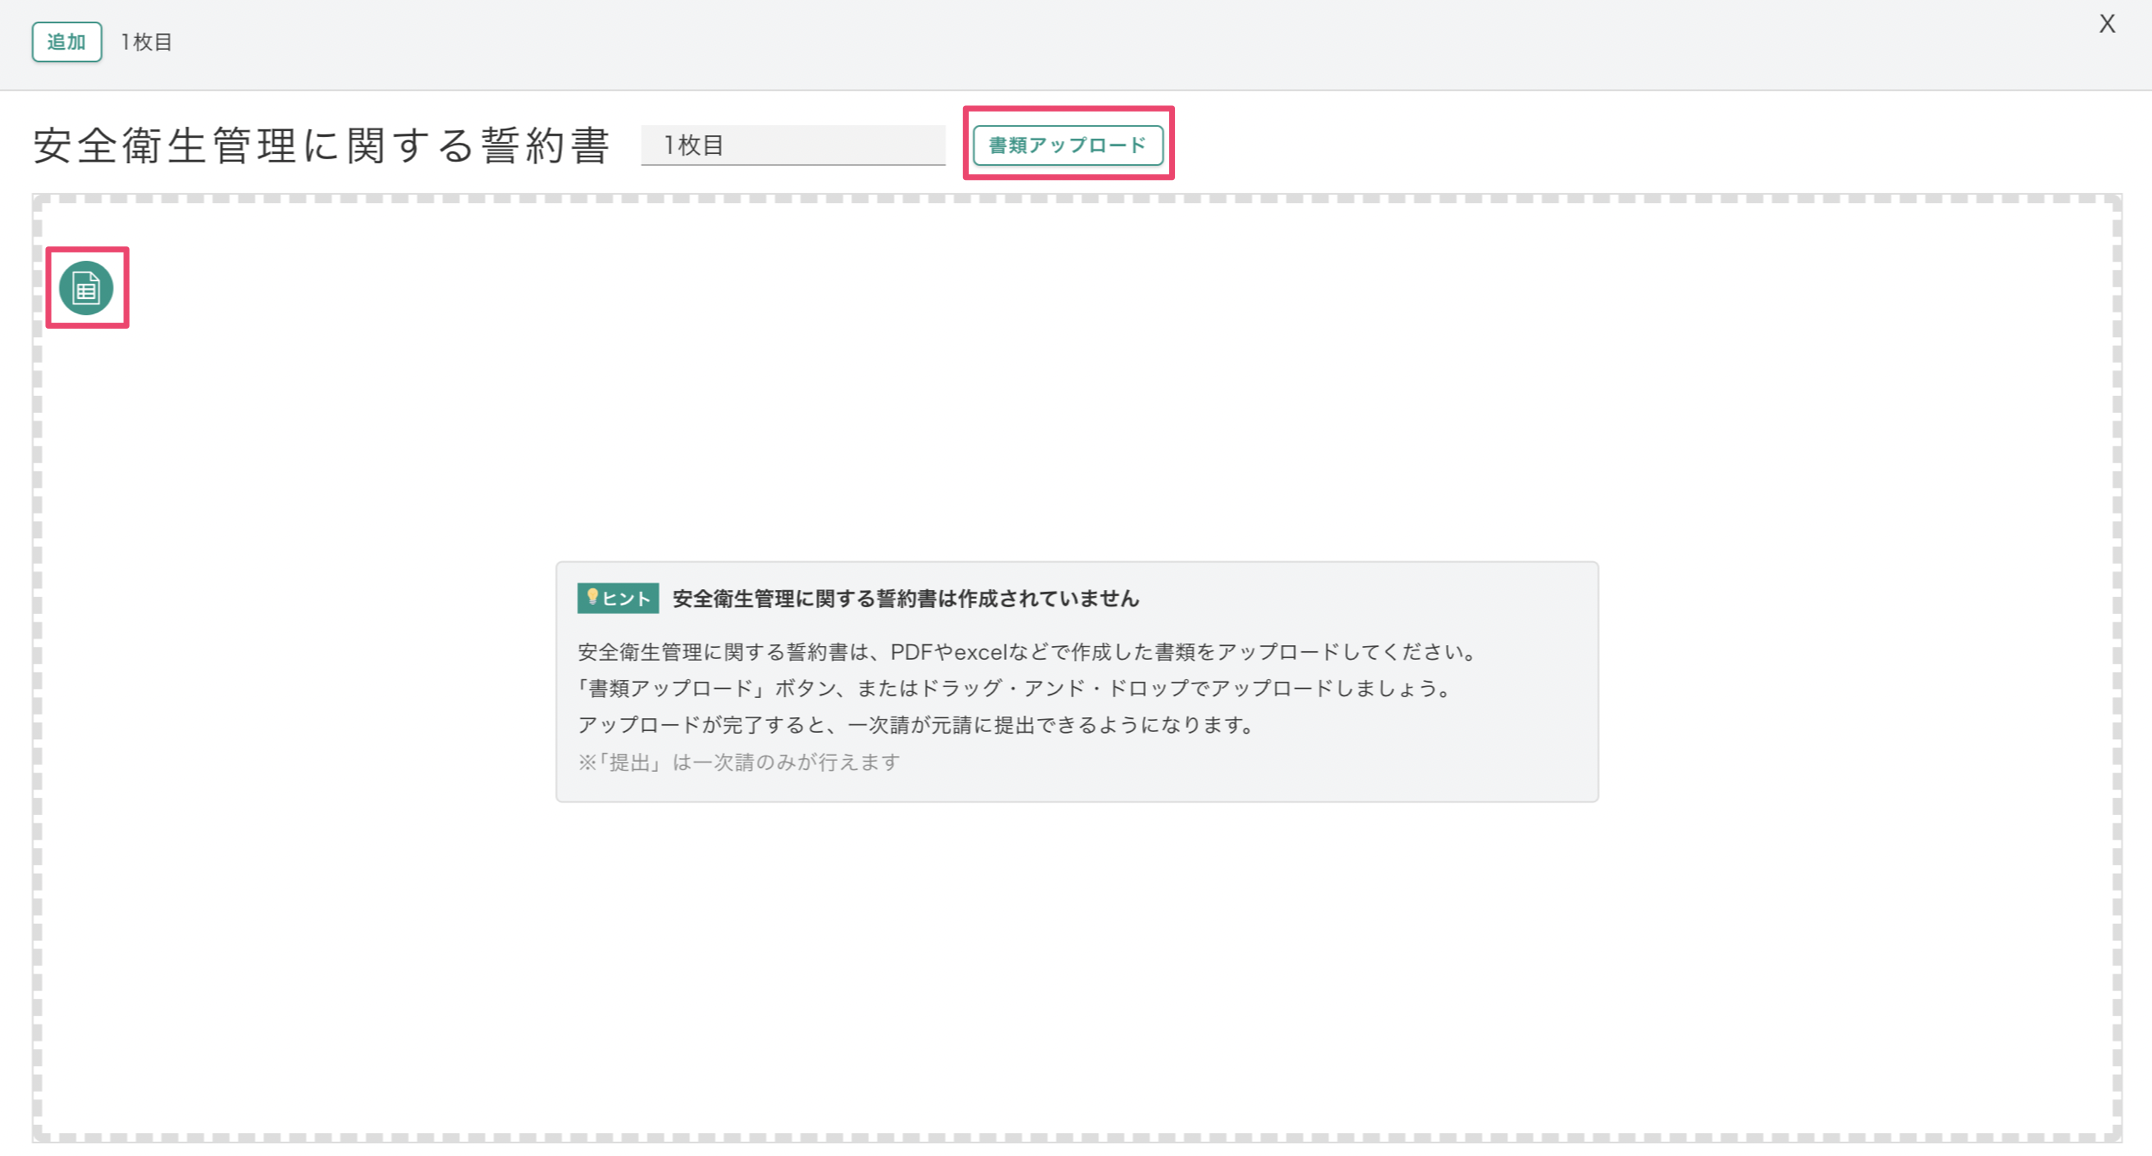This screenshot has height=1156, width=2152.
Task: Close the dialog with the X
Action: point(2106,24)
